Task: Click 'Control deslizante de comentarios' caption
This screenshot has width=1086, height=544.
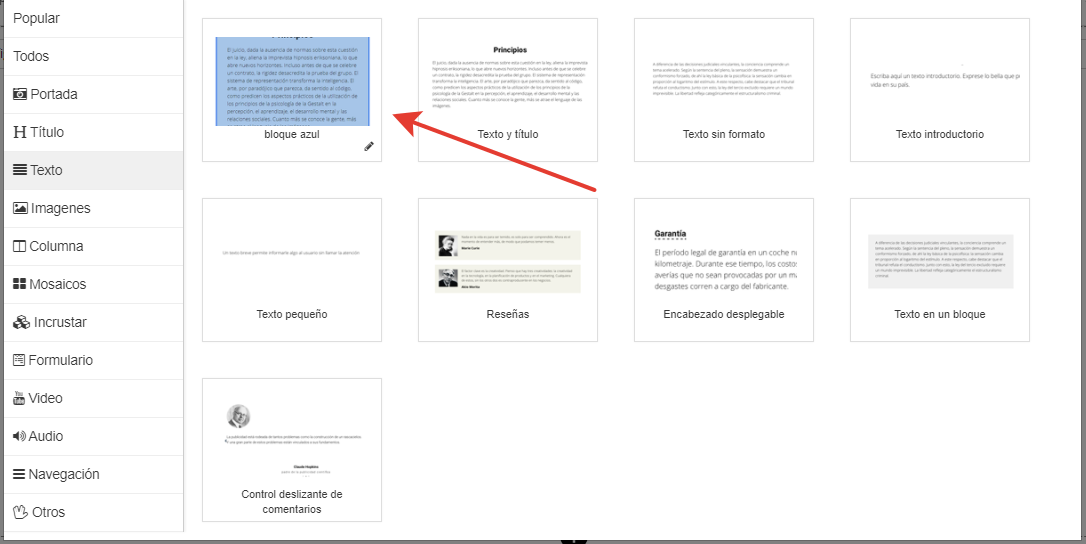Action: pos(292,502)
